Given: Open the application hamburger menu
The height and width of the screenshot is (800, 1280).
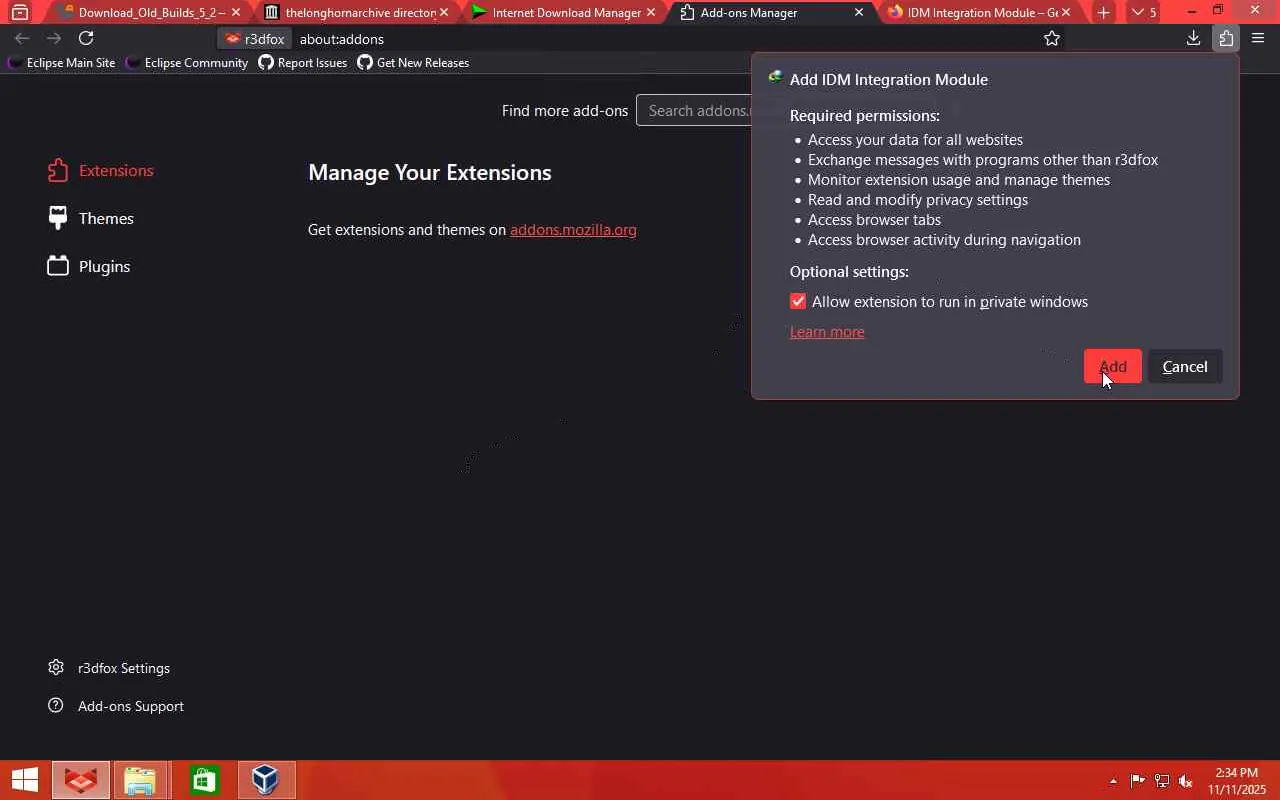Looking at the screenshot, I should (1258, 39).
